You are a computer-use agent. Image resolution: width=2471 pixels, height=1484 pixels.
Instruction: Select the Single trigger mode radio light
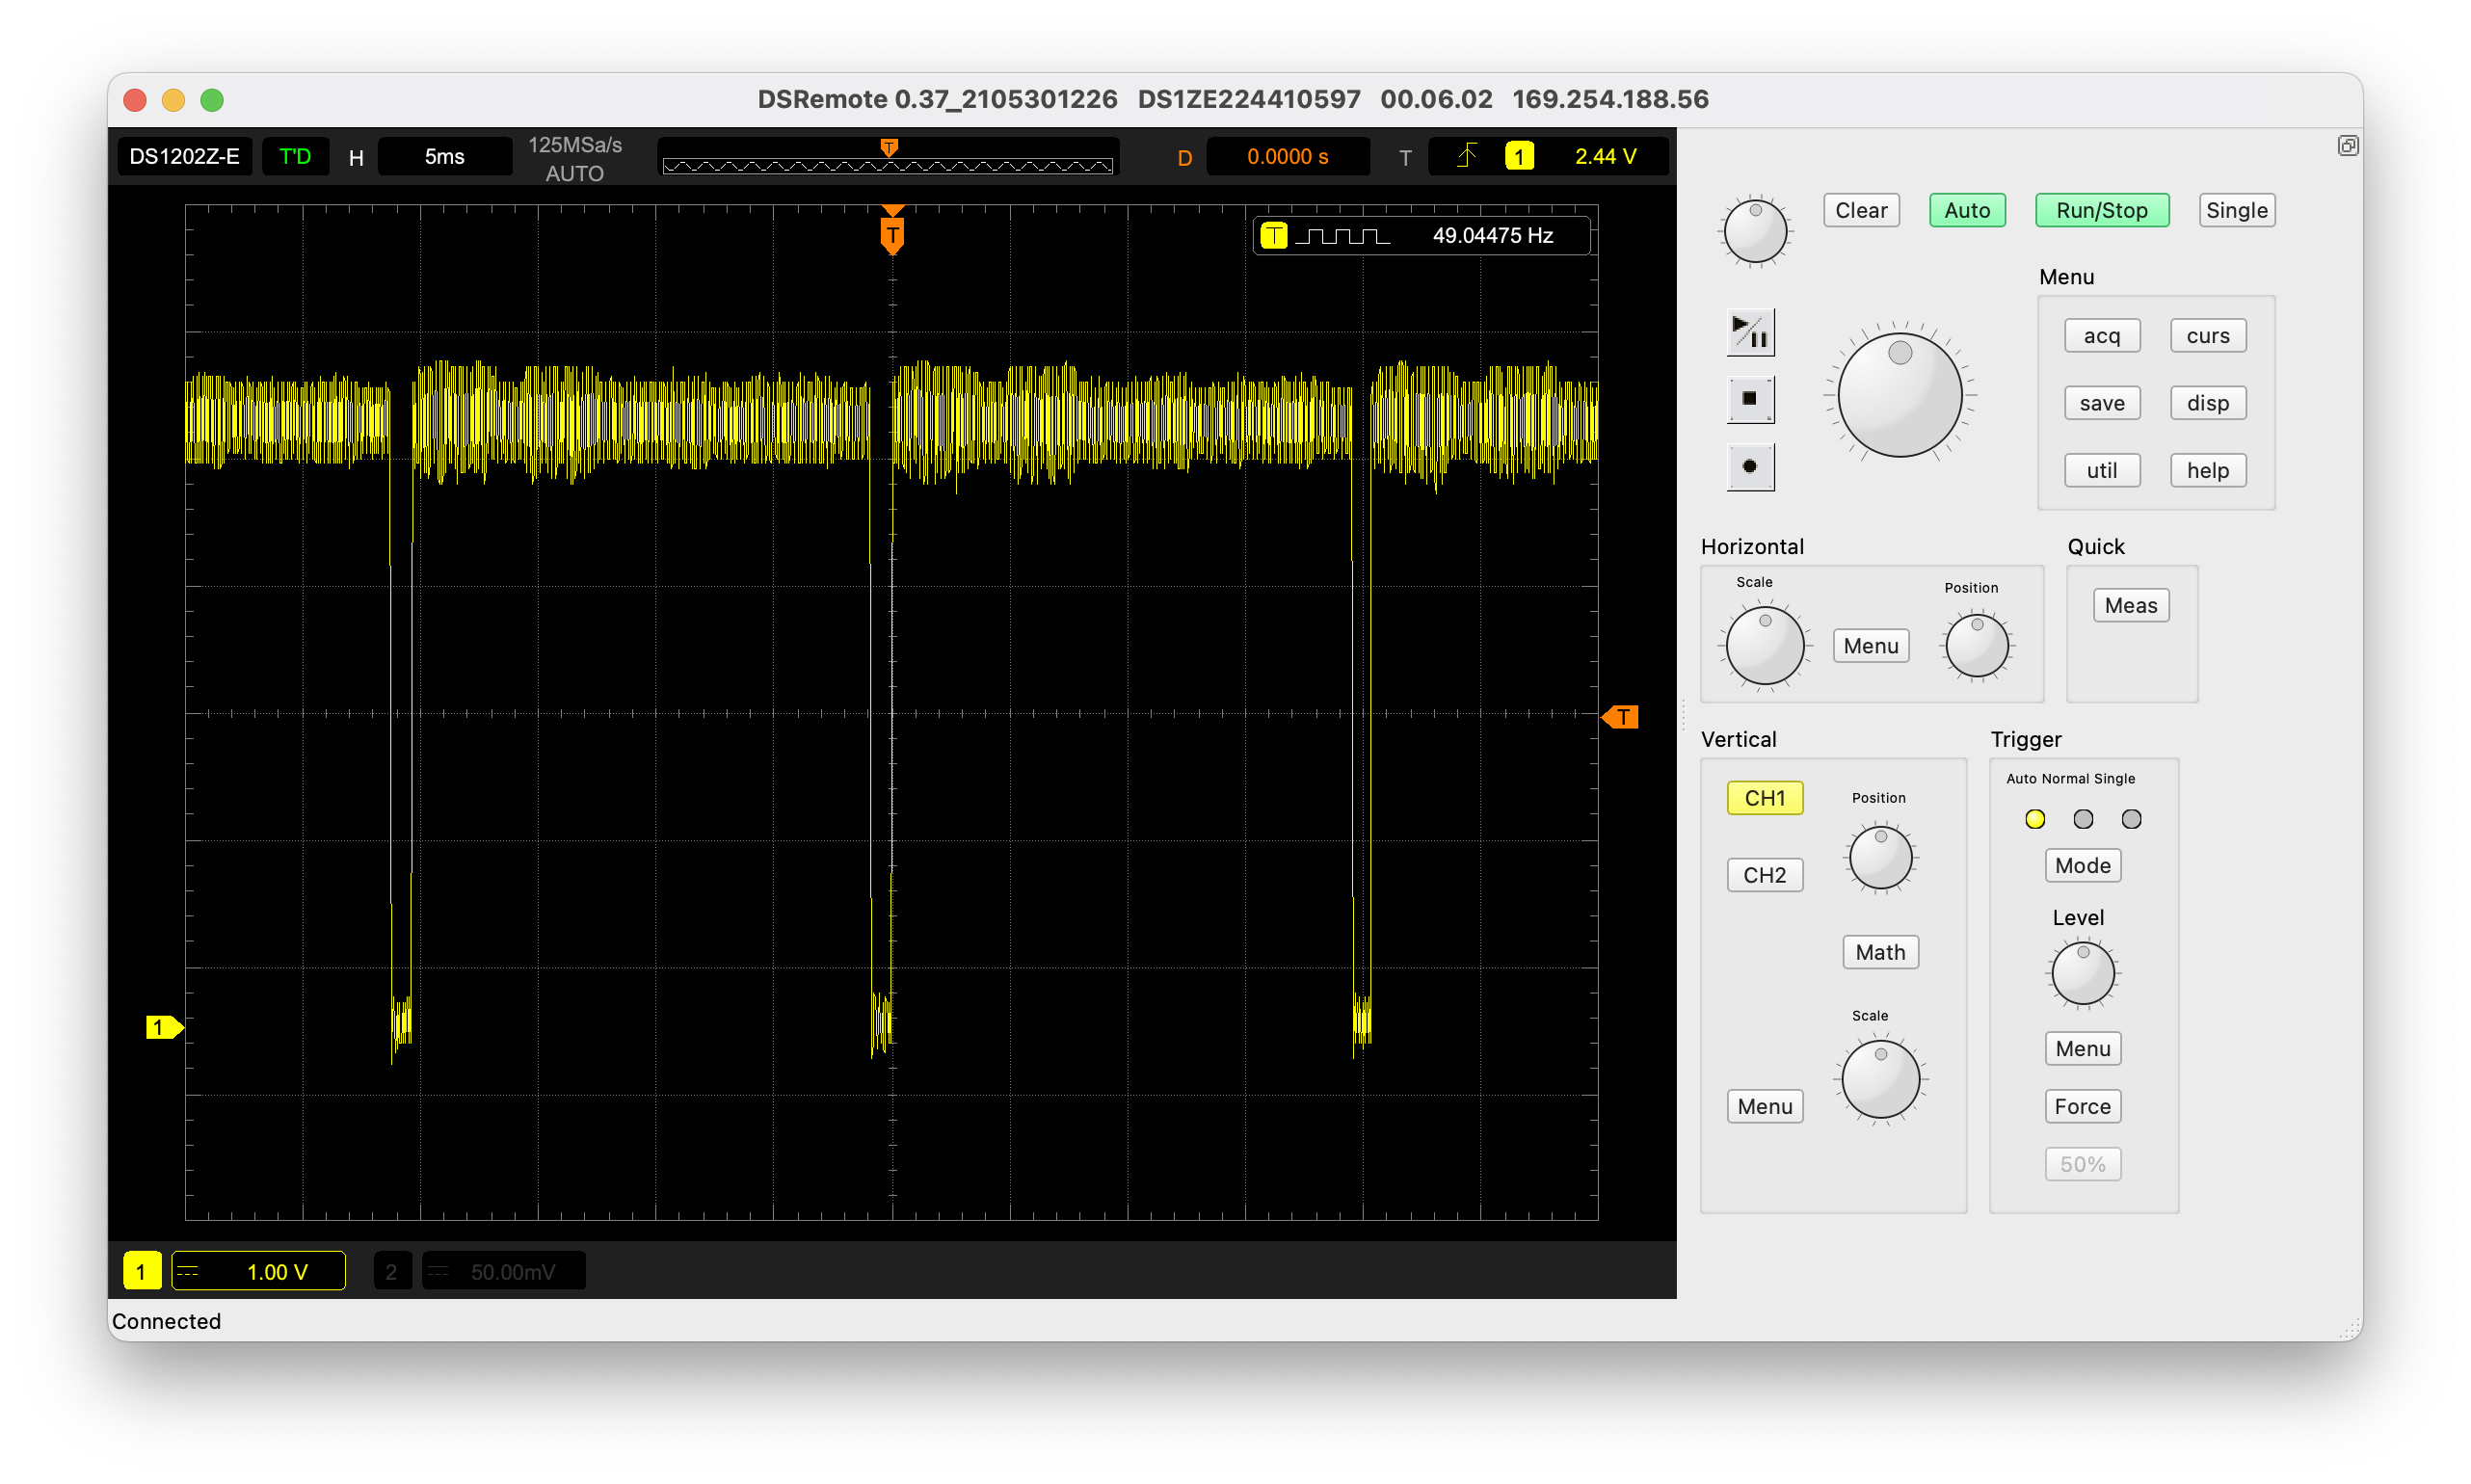click(x=2131, y=818)
